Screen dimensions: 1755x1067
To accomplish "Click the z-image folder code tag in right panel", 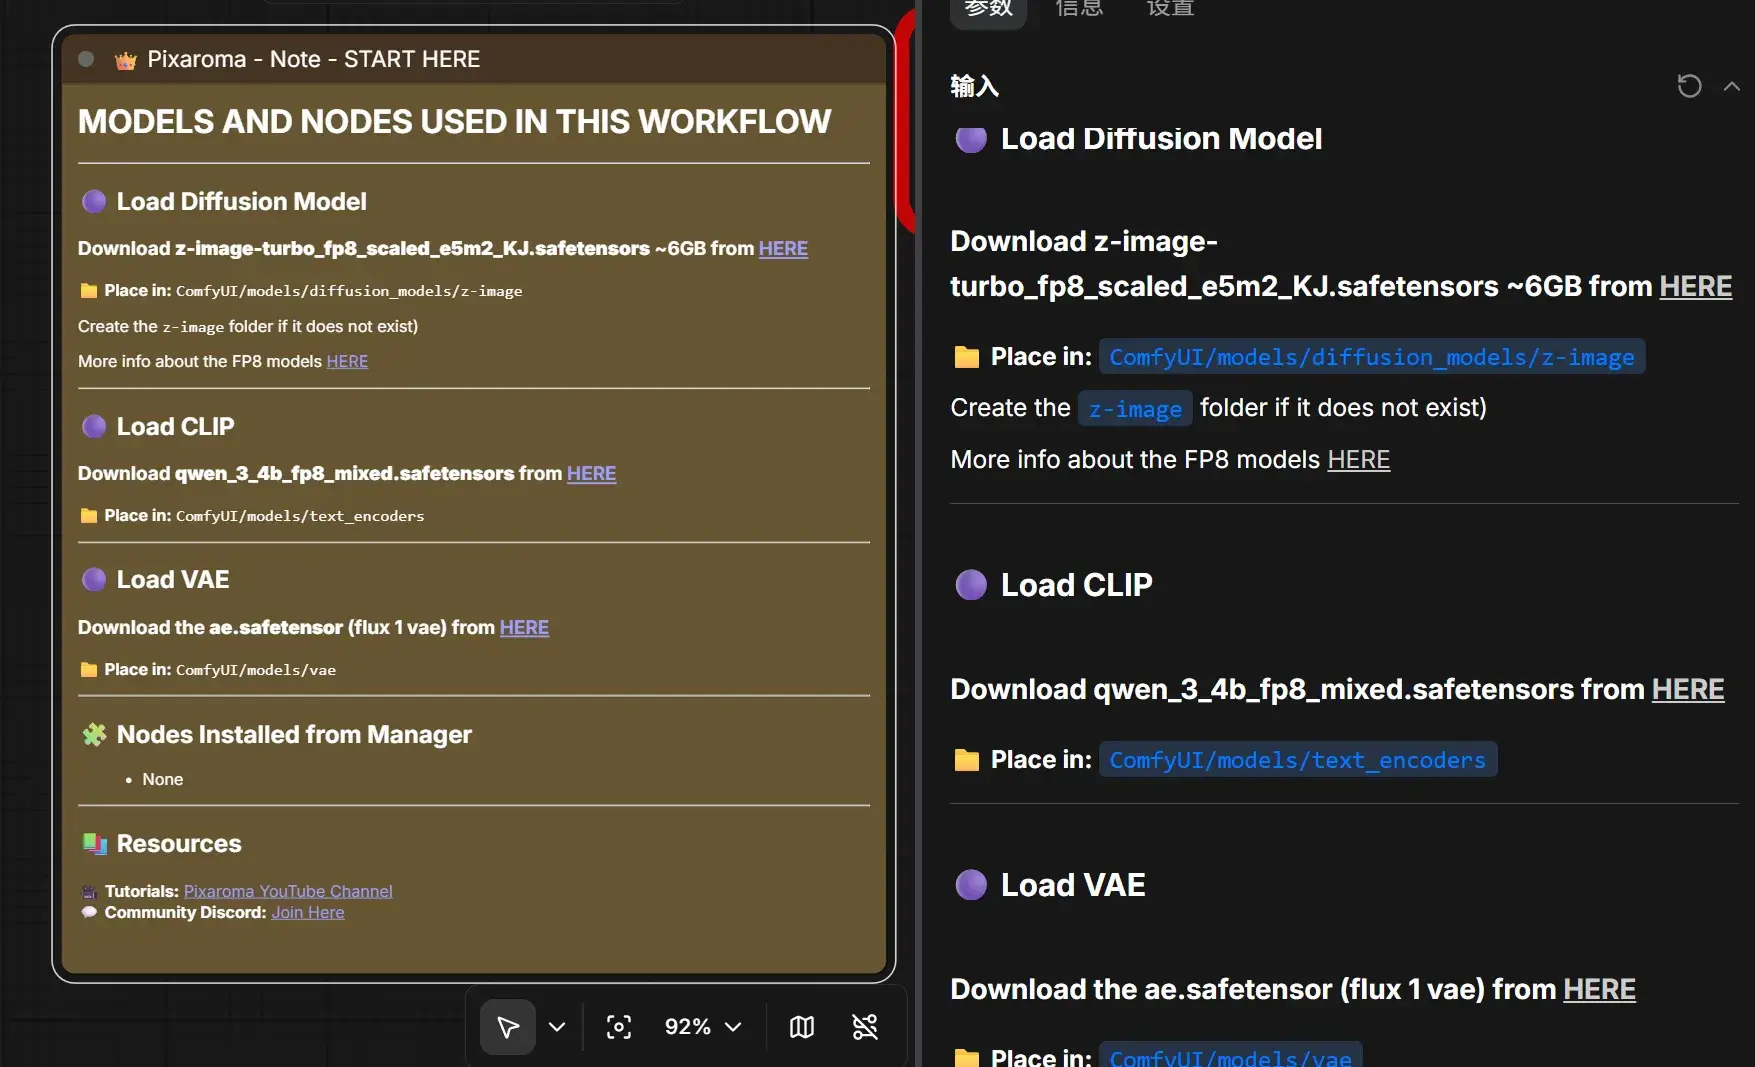I will (x=1135, y=408).
